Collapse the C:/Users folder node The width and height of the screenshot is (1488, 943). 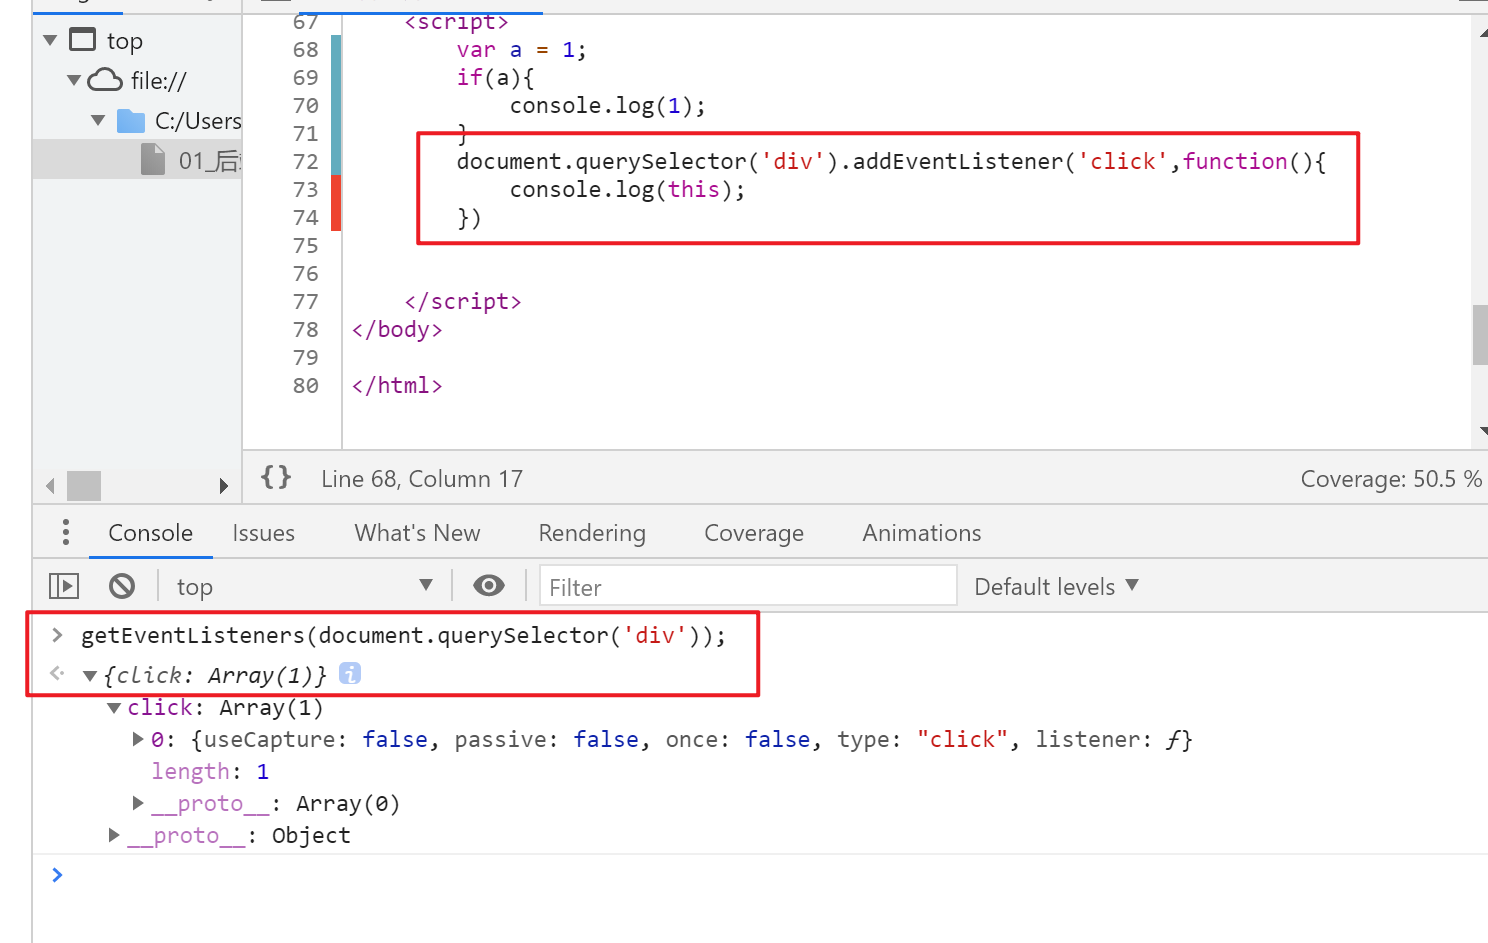[x=98, y=121]
